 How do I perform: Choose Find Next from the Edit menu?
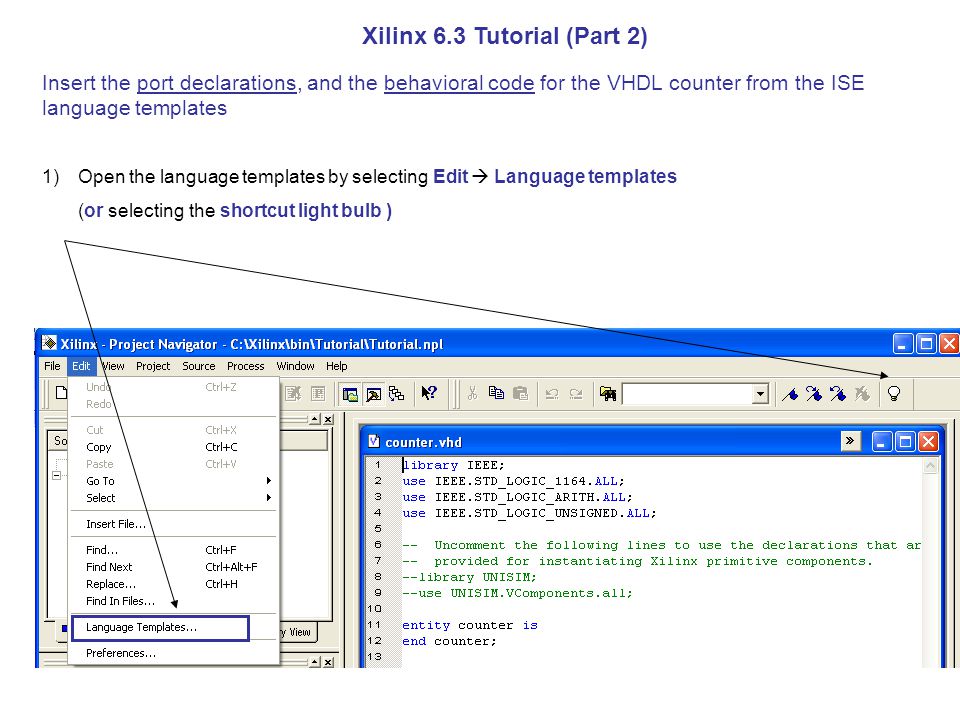[x=174, y=567]
